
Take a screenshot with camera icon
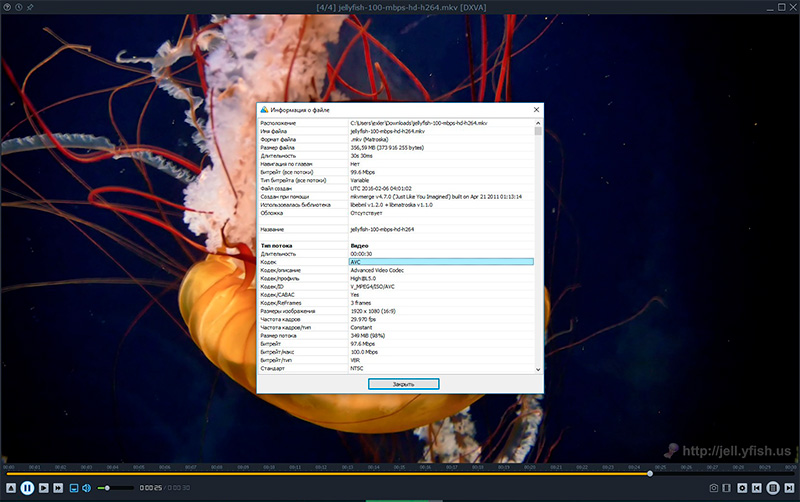tap(714, 487)
